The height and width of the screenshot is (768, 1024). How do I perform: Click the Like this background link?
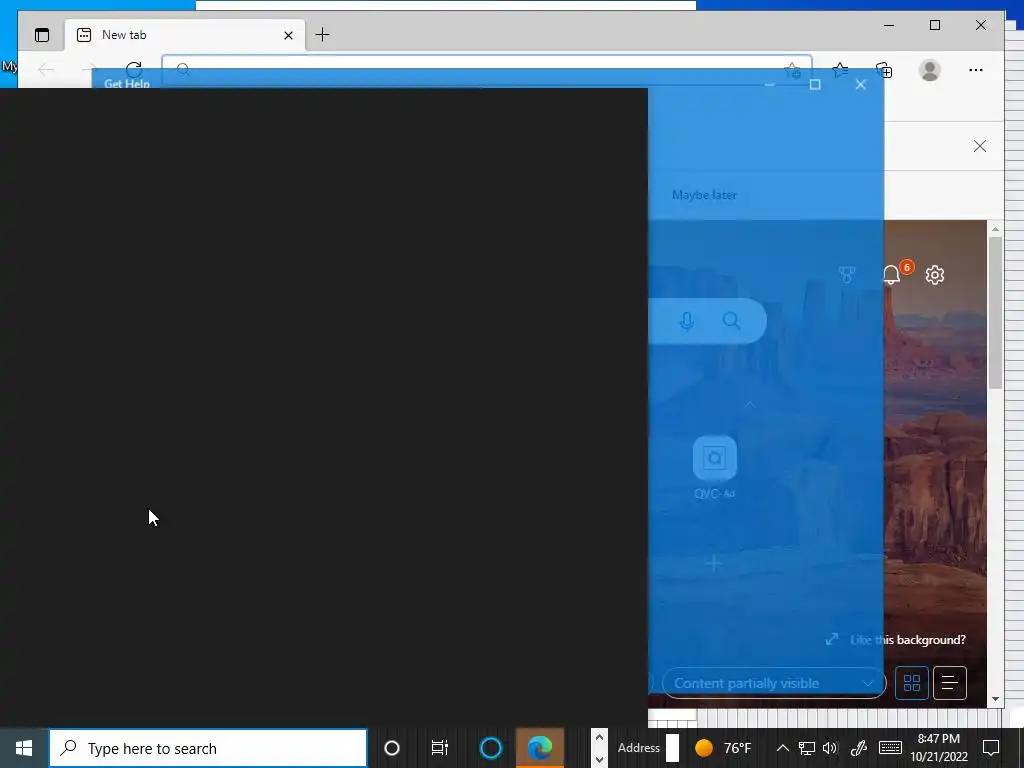point(908,640)
